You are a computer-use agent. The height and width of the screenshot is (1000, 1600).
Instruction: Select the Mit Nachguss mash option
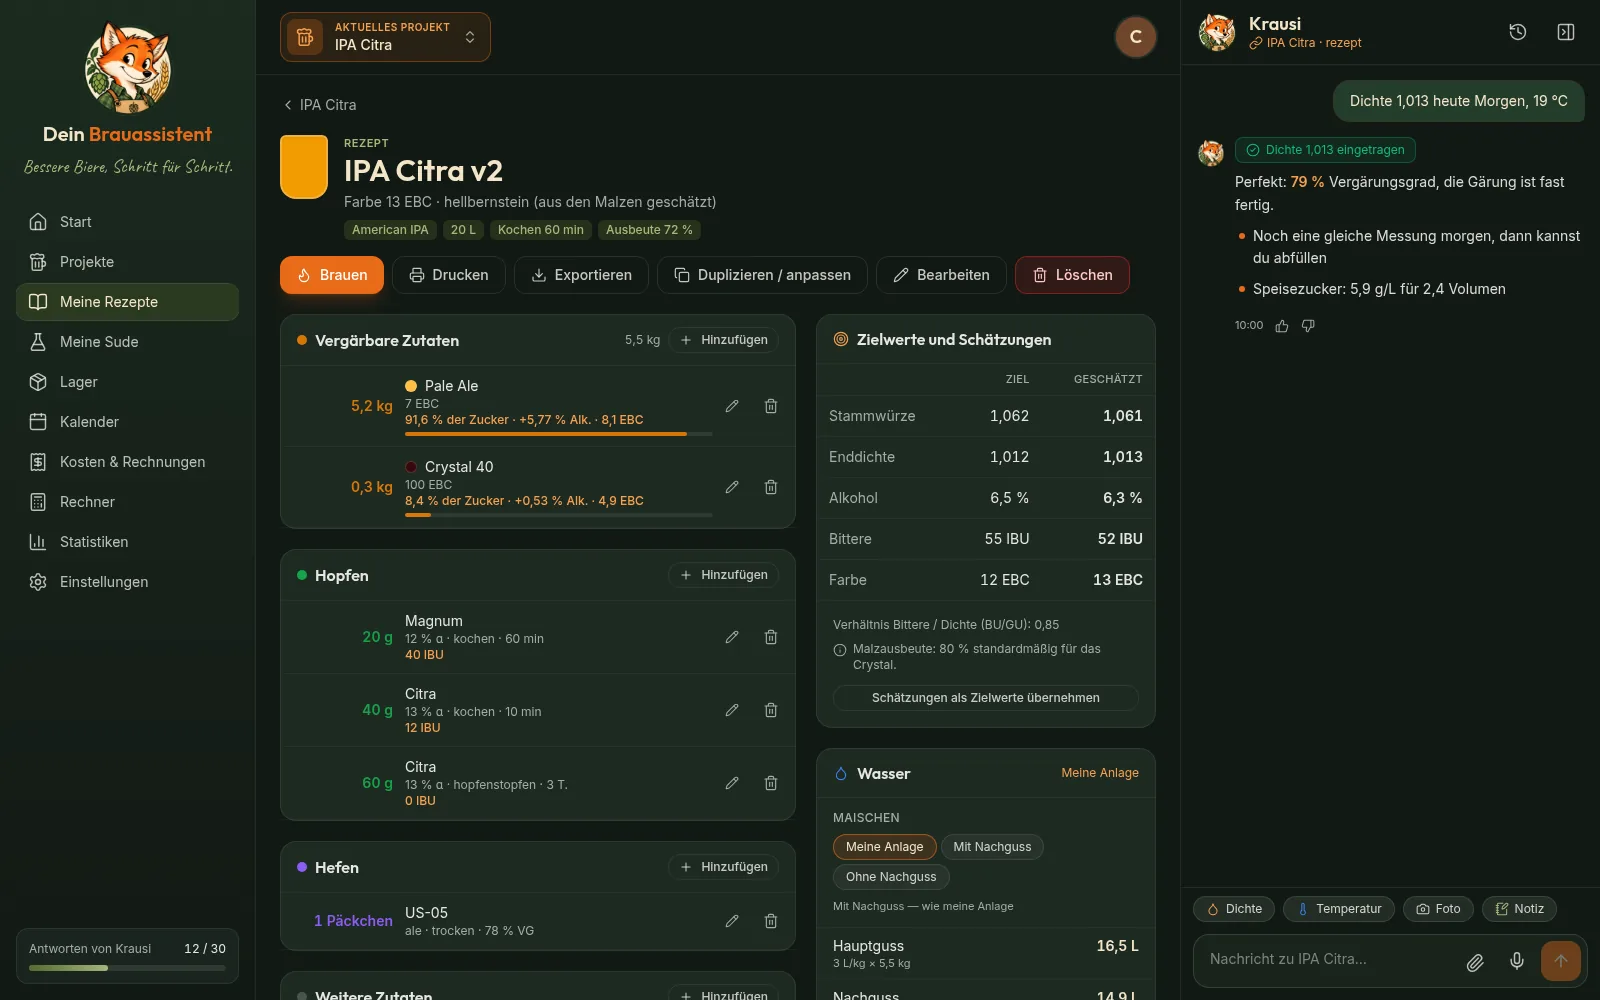992,847
